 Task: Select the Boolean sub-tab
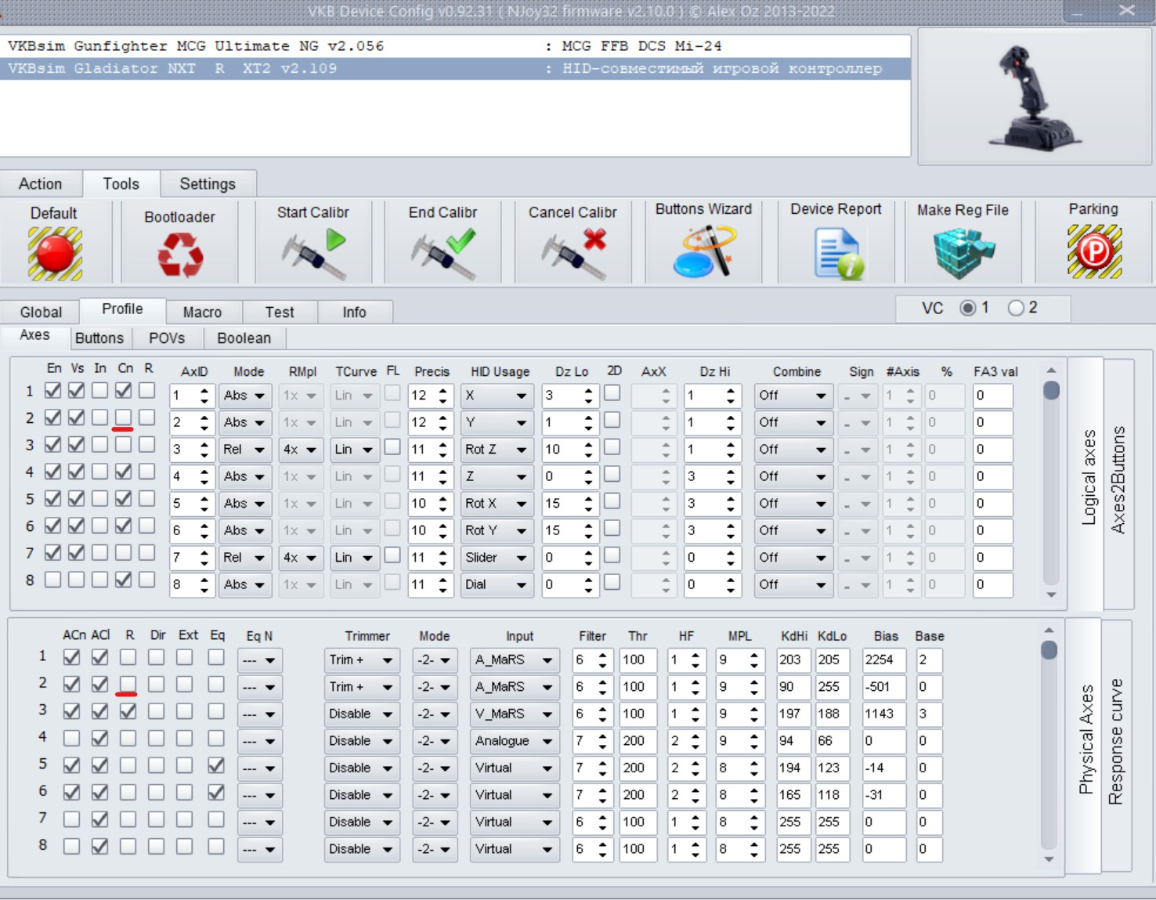(x=244, y=338)
